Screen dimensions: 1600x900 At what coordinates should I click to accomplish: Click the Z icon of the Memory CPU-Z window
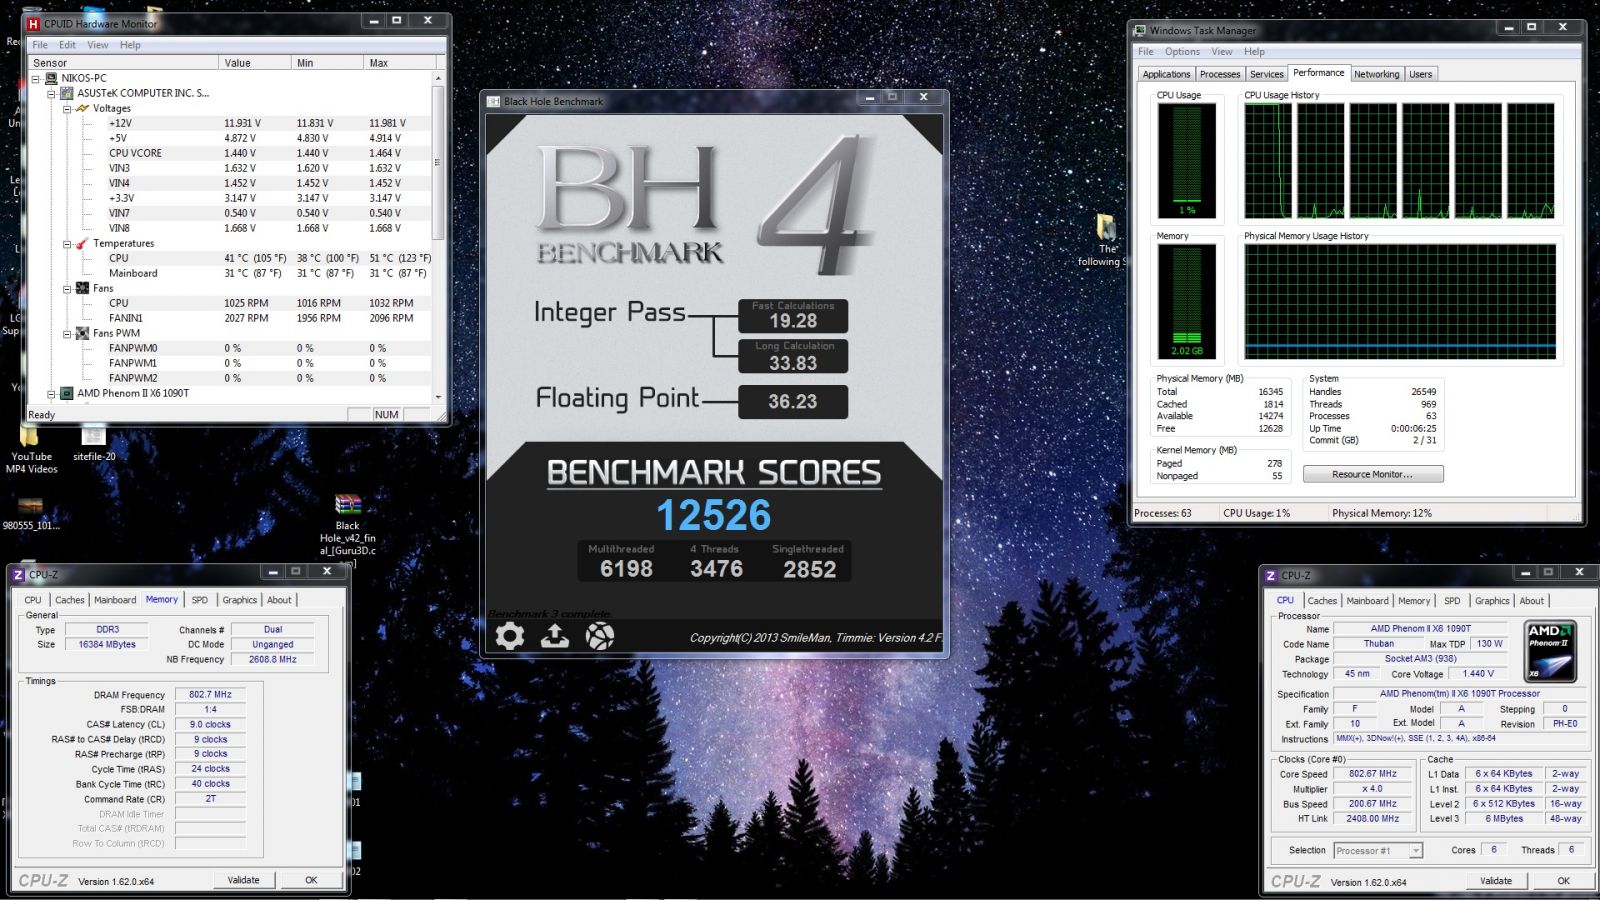pyautogui.click(x=18, y=575)
